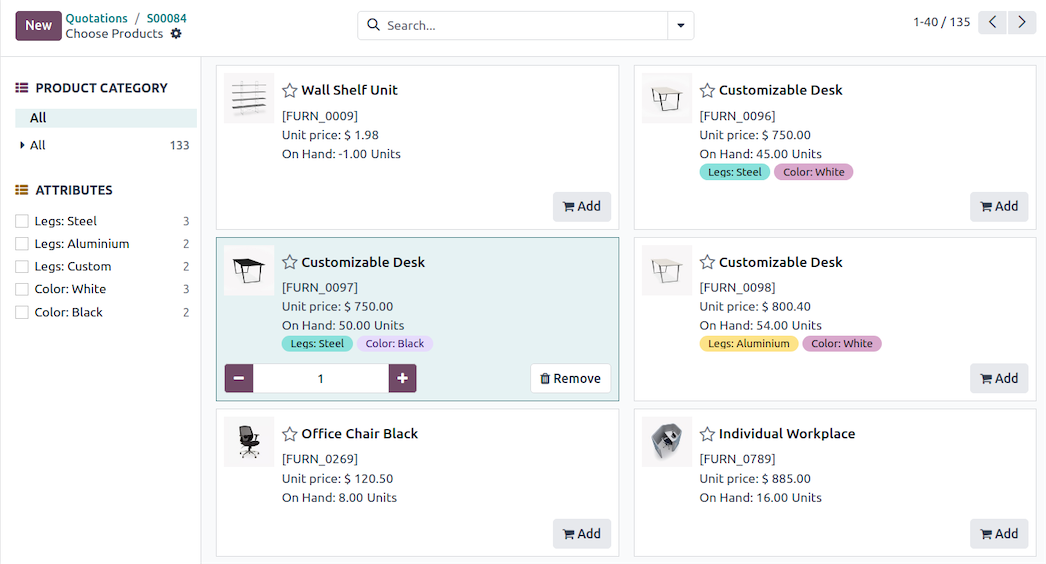Image resolution: width=1046 pixels, height=564 pixels.
Task: Click the Legs: Aluminium yellow tag
Action: click(748, 344)
